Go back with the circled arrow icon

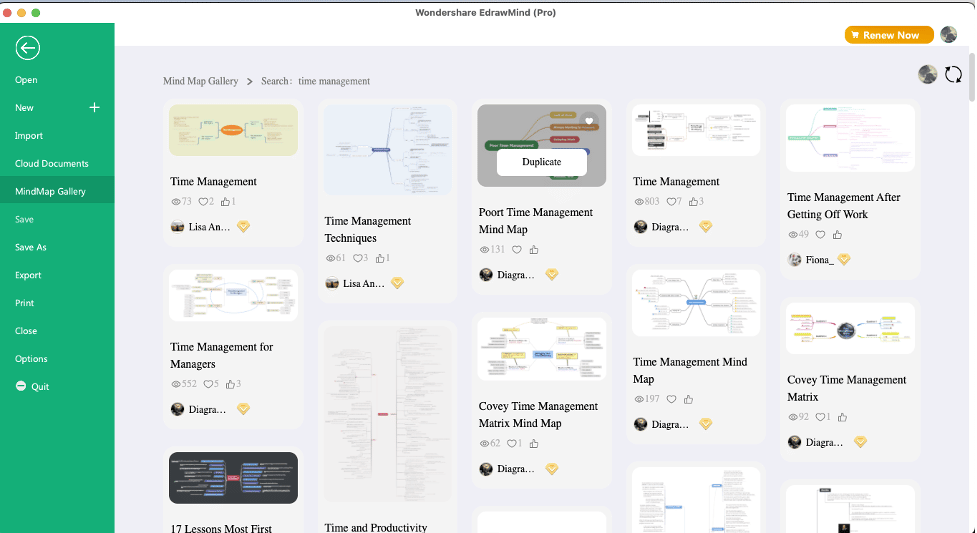pos(27,48)
